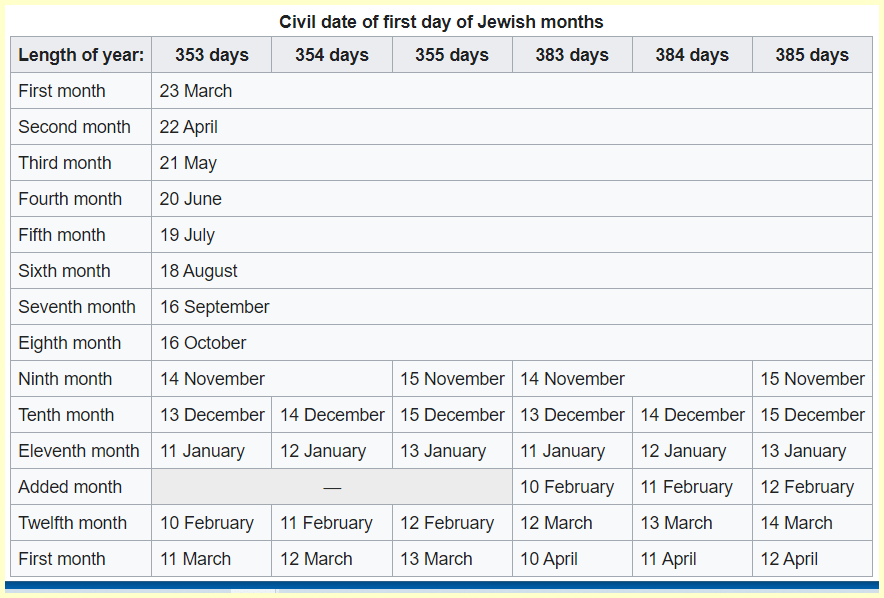884x598 pixels.
Task: Click the "23 March" date cell
Action: (x=196, y=91)
